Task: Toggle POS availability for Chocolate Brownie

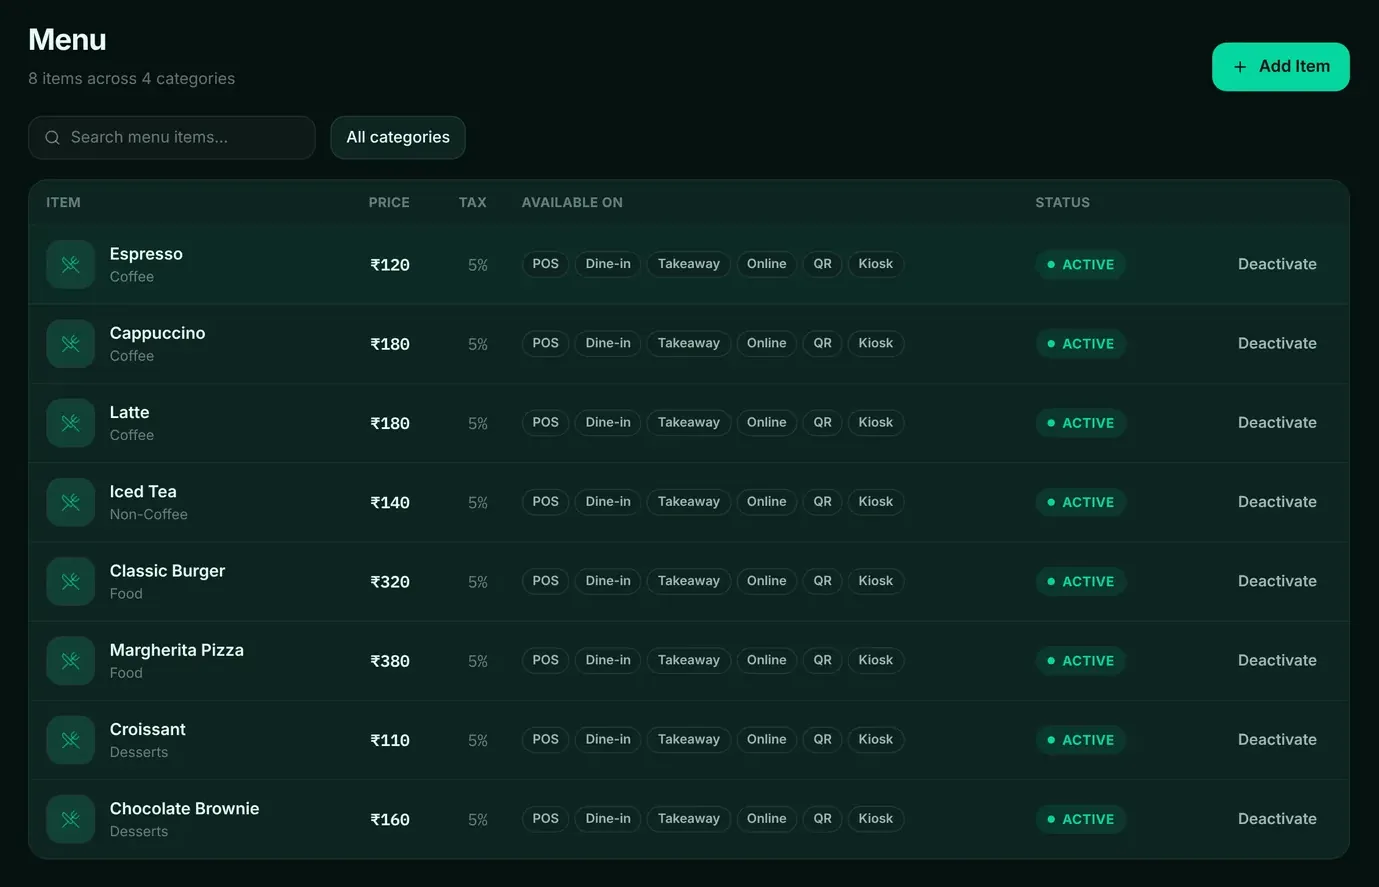Action: 545,818
